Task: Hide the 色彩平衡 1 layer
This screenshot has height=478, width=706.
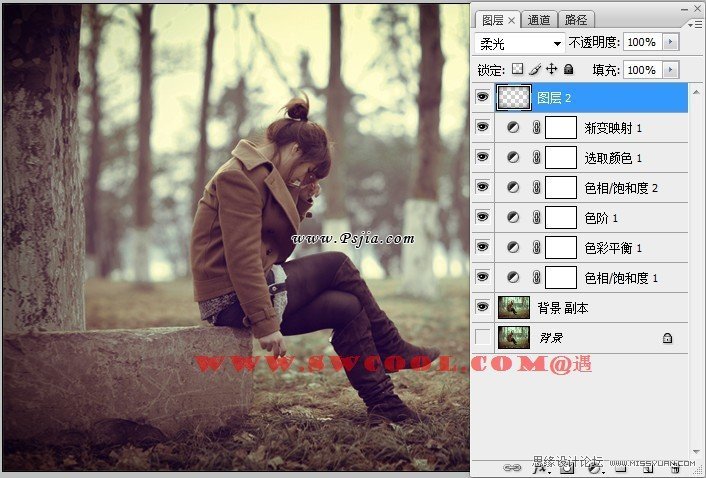Action: click(482, 247)
